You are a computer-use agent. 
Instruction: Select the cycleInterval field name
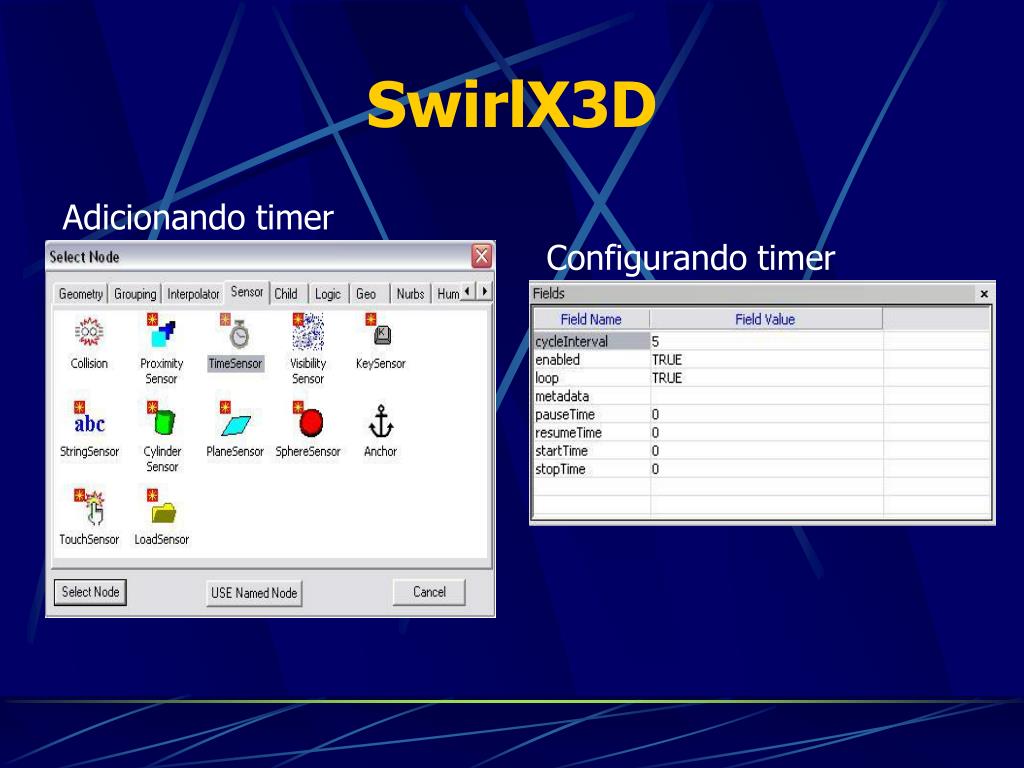point(591,342)
